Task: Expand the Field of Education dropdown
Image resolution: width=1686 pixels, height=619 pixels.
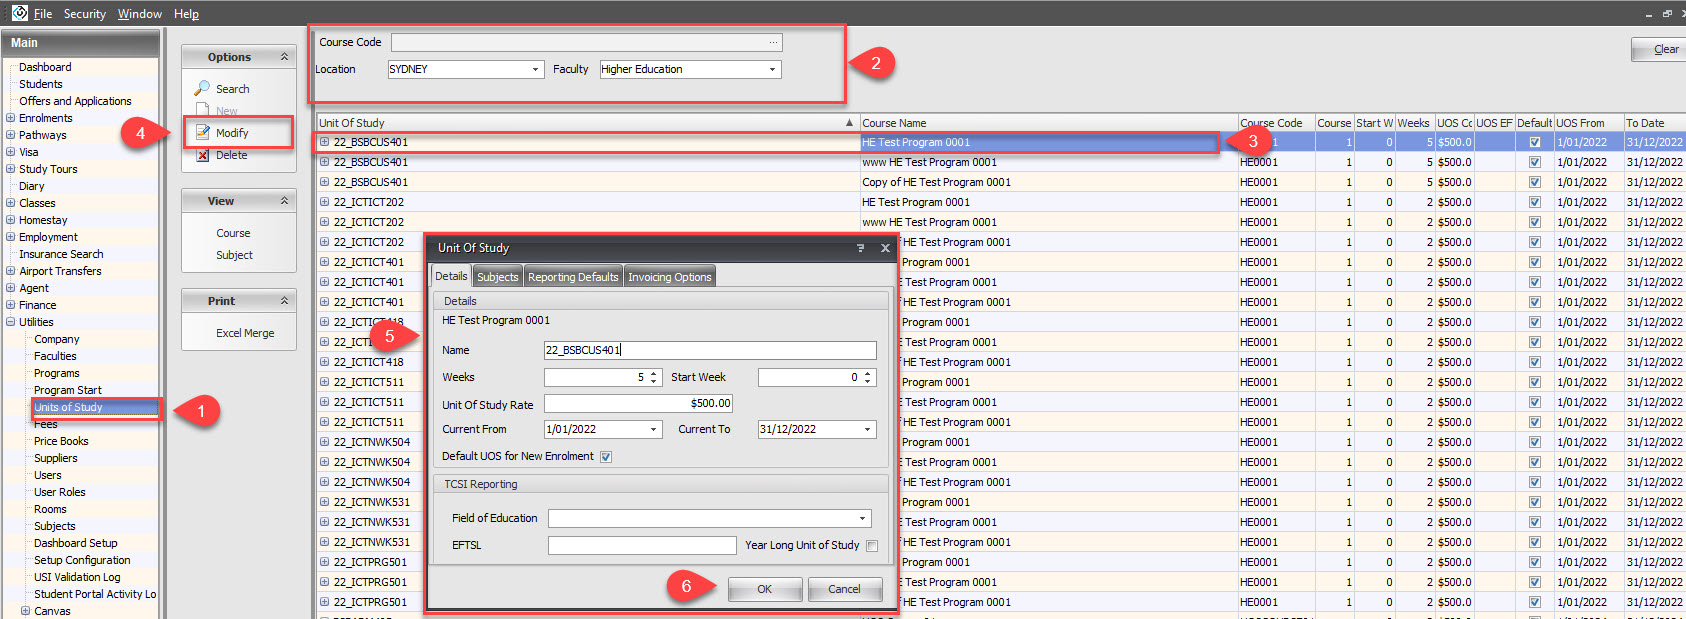Action: point(862,519)
